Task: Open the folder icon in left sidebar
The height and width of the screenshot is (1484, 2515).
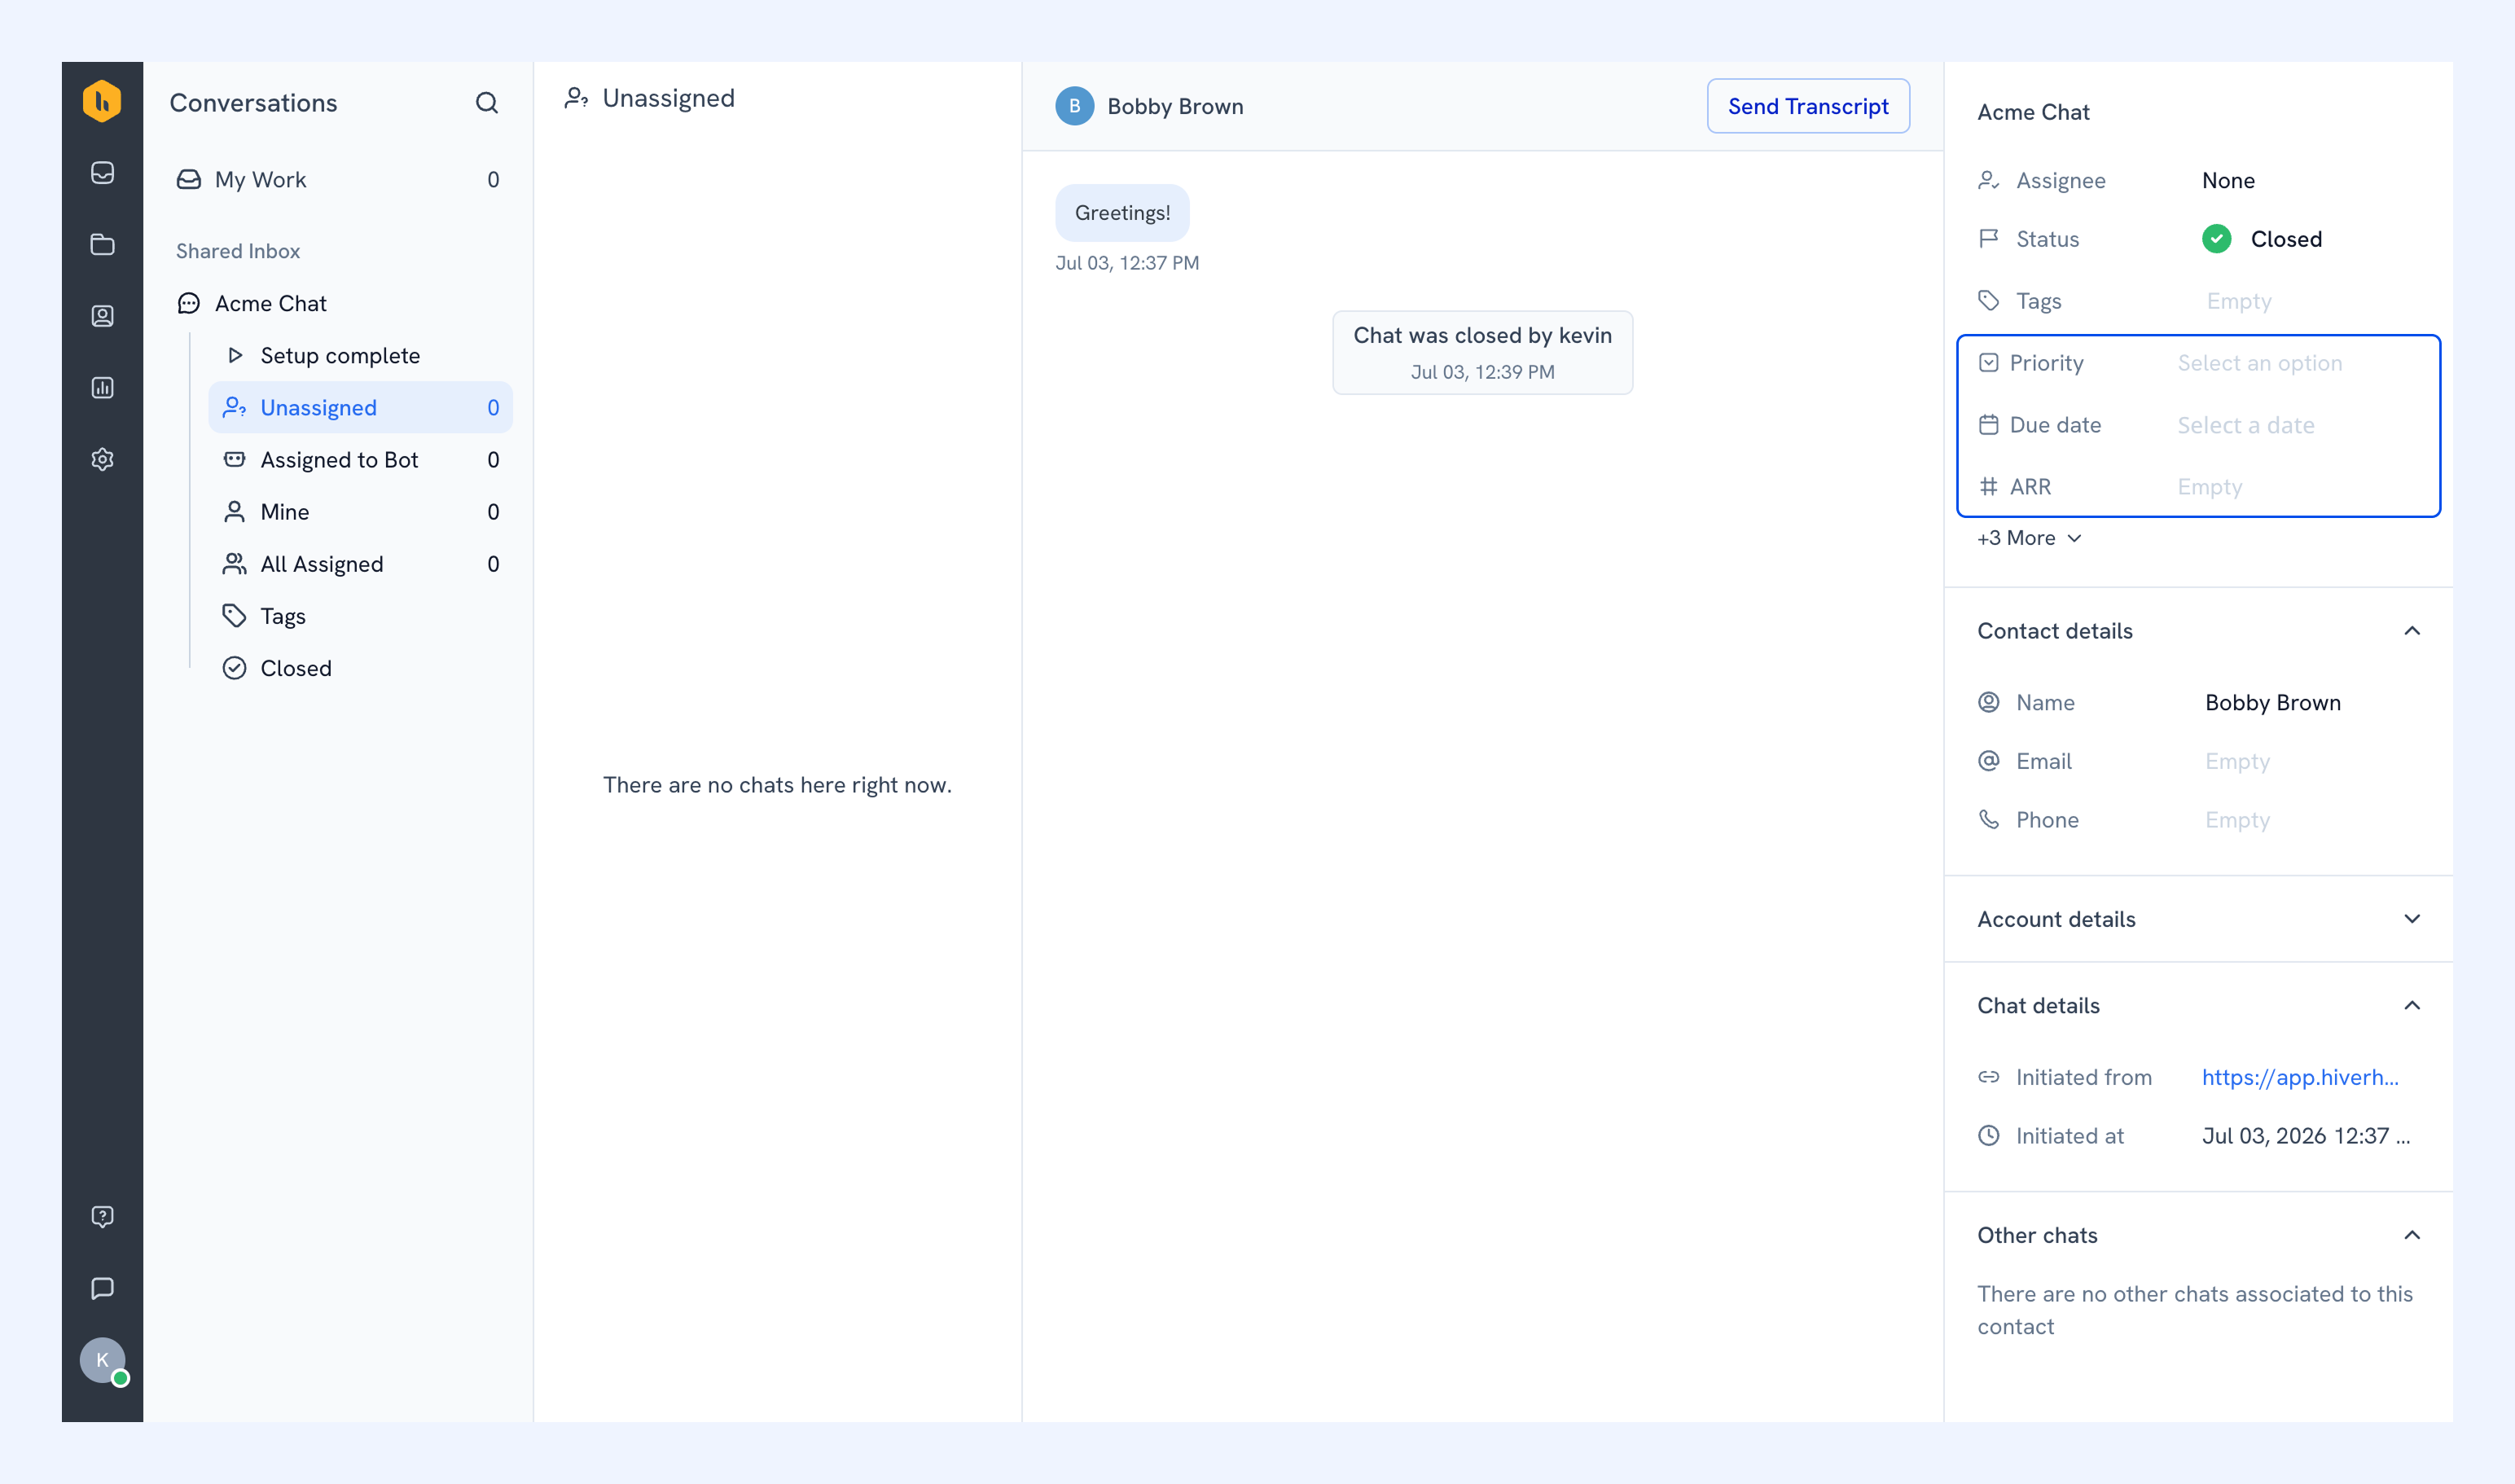Action: tap(102, 244)
